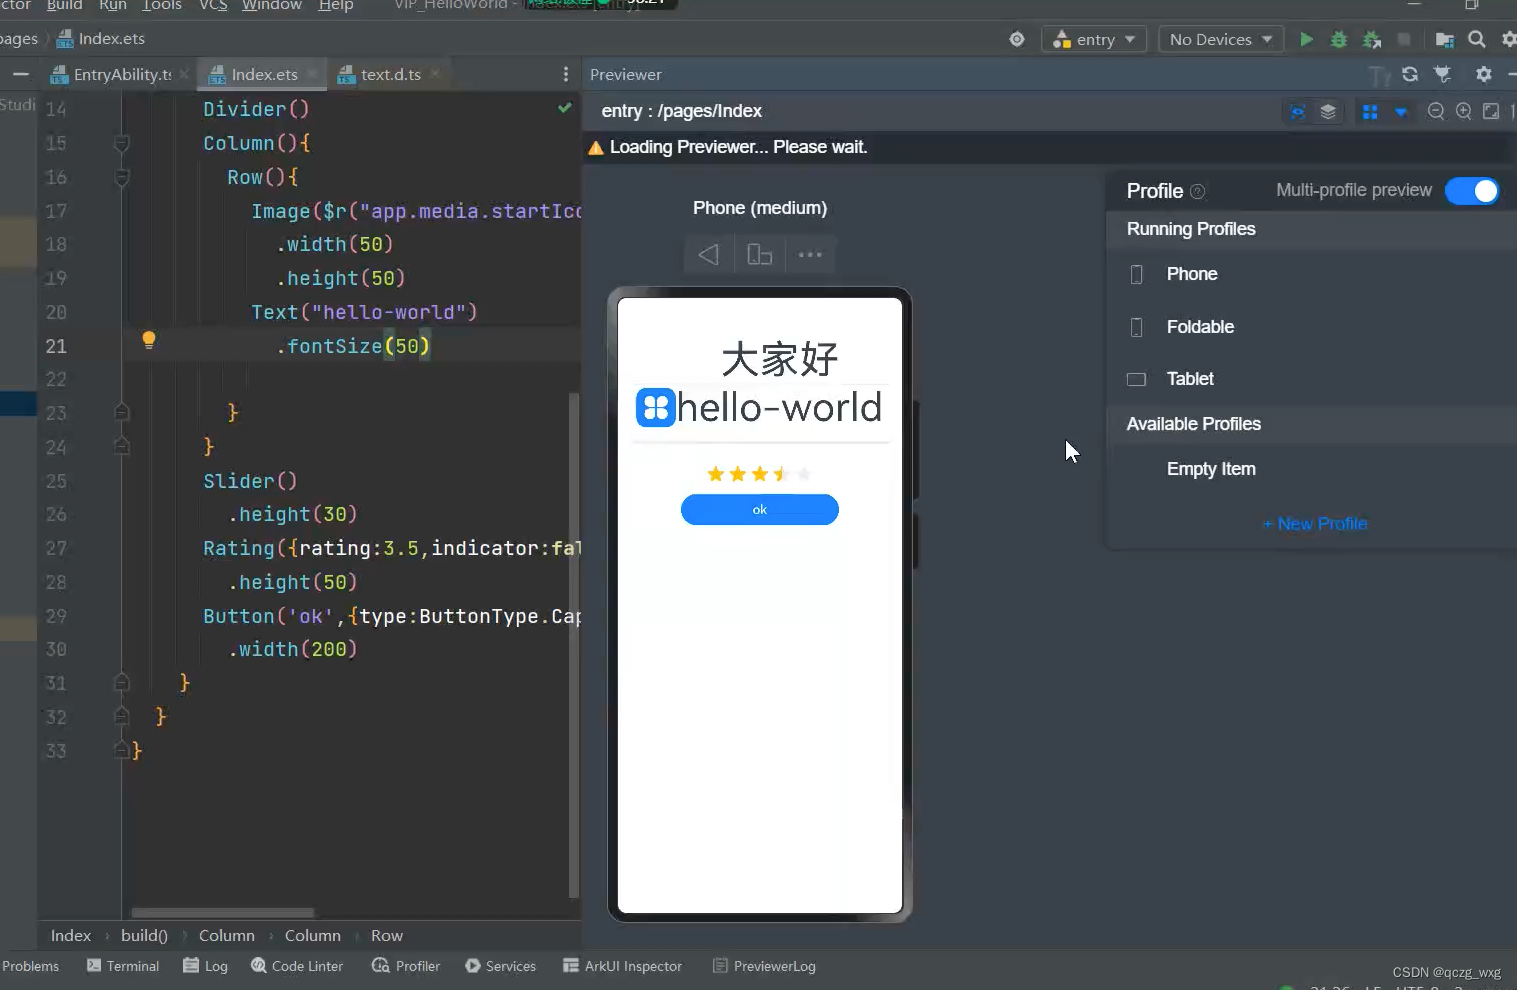Open the Terminal tool window

pos(123,966)
